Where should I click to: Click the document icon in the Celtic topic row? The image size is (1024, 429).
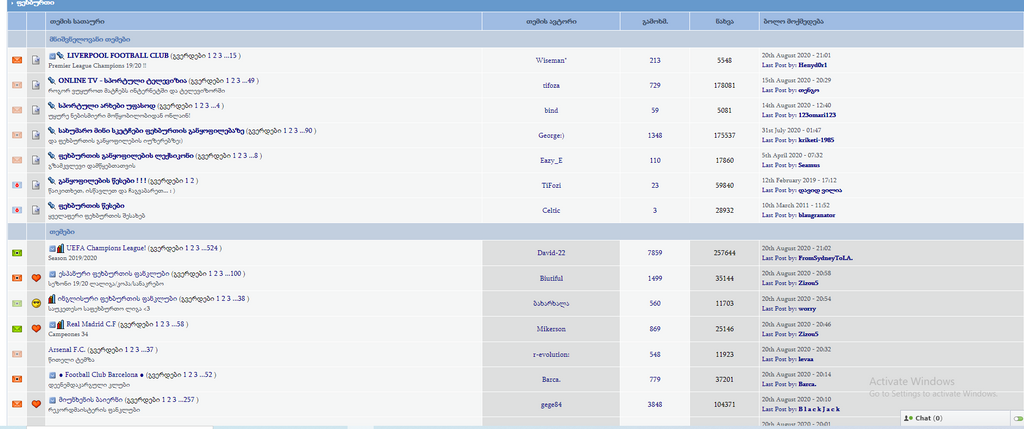(37, 210)
